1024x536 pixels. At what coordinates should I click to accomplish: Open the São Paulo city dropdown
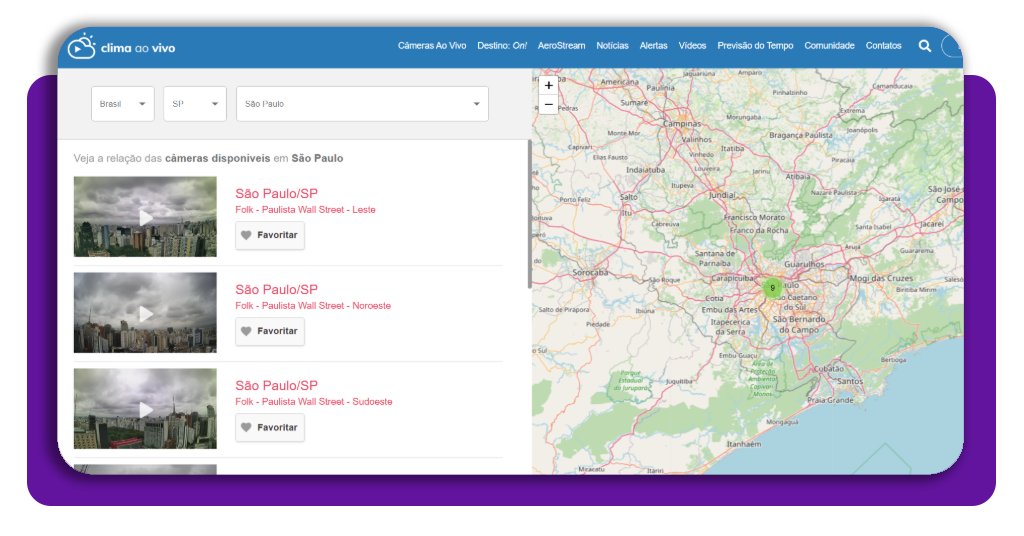(362, 104)
